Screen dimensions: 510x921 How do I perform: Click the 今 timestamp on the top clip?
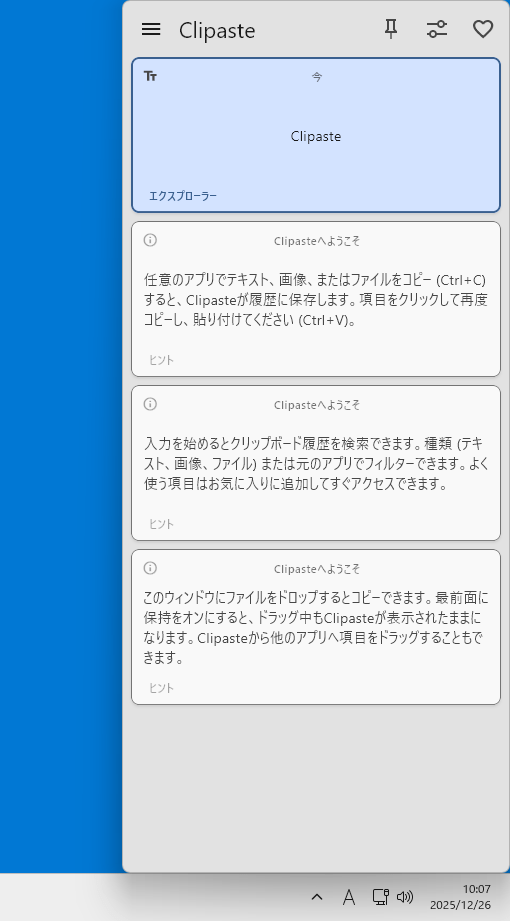click(317, 77)
